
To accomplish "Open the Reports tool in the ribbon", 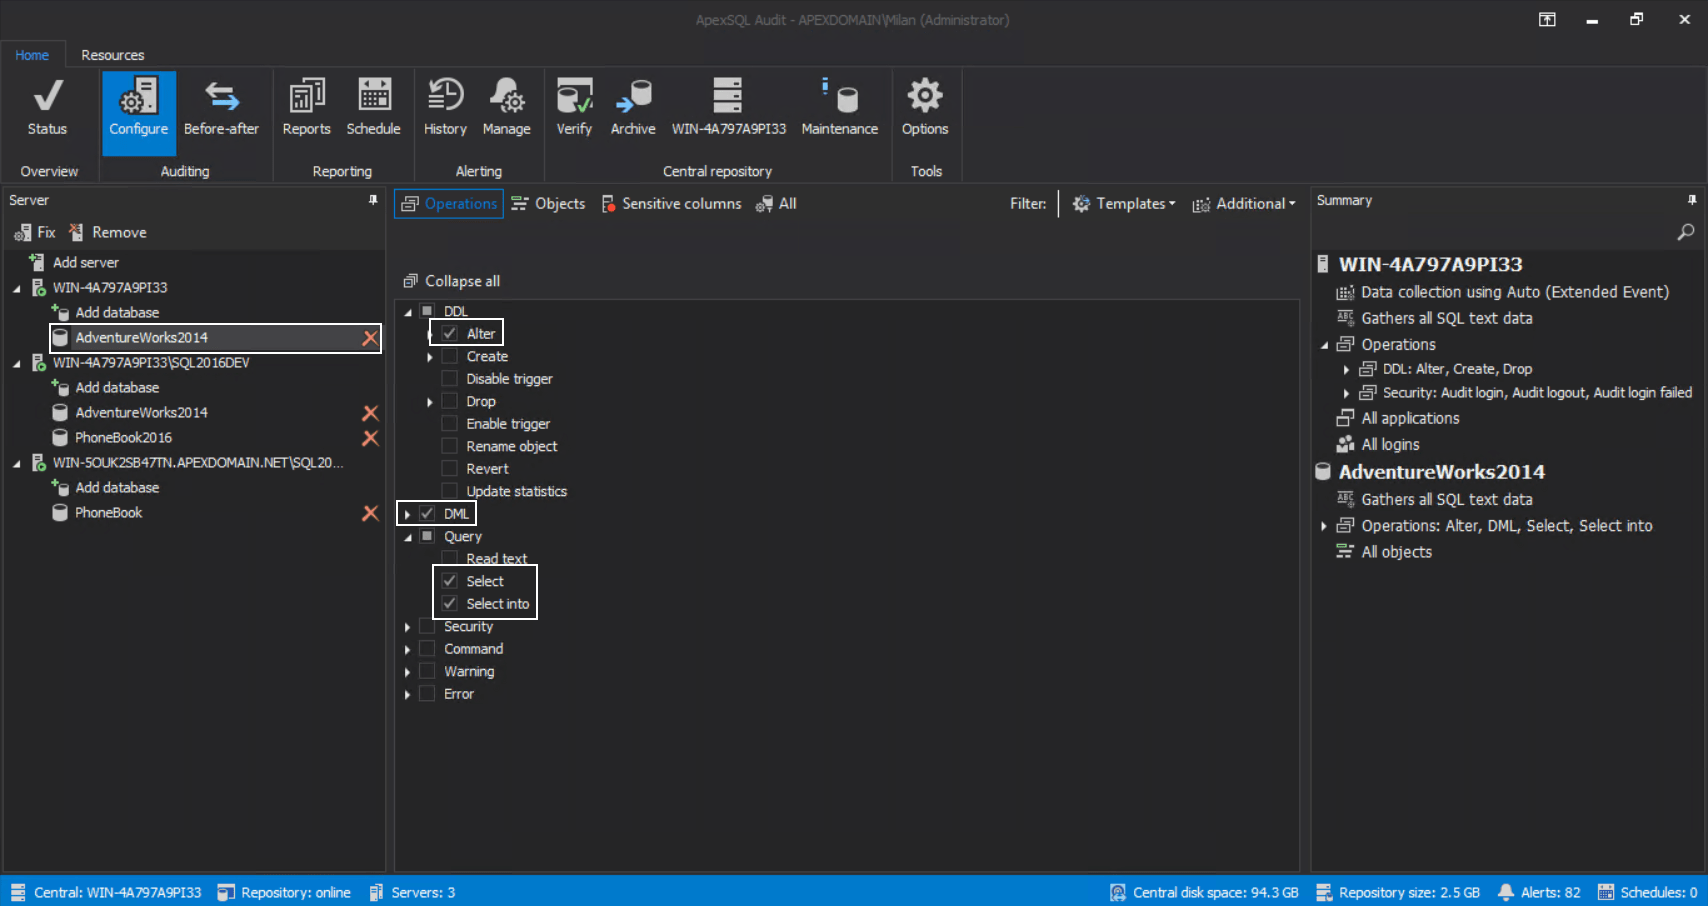I will point(306,105).
